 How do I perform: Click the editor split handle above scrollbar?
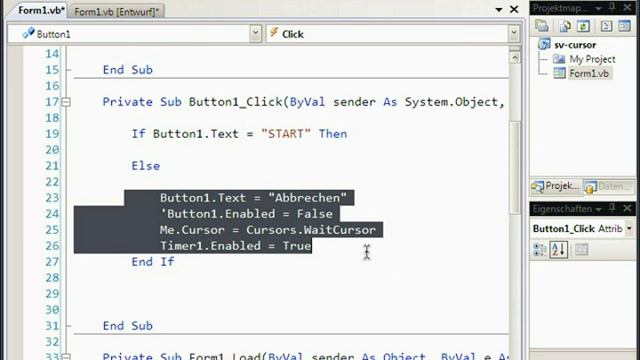515,49
